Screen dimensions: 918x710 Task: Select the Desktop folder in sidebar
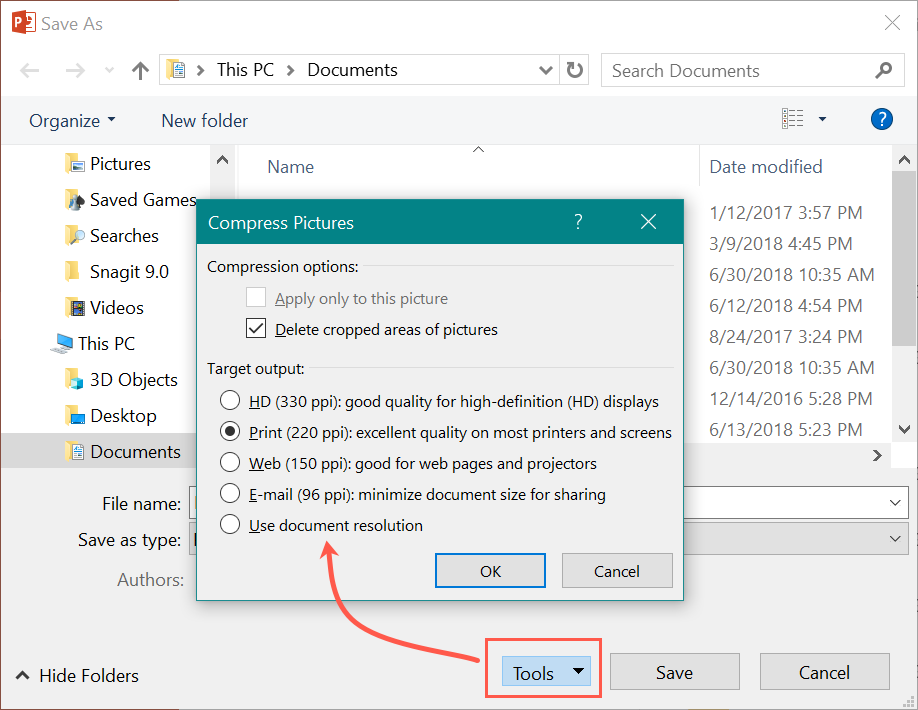pyautogui.click(x=122, y=416)
